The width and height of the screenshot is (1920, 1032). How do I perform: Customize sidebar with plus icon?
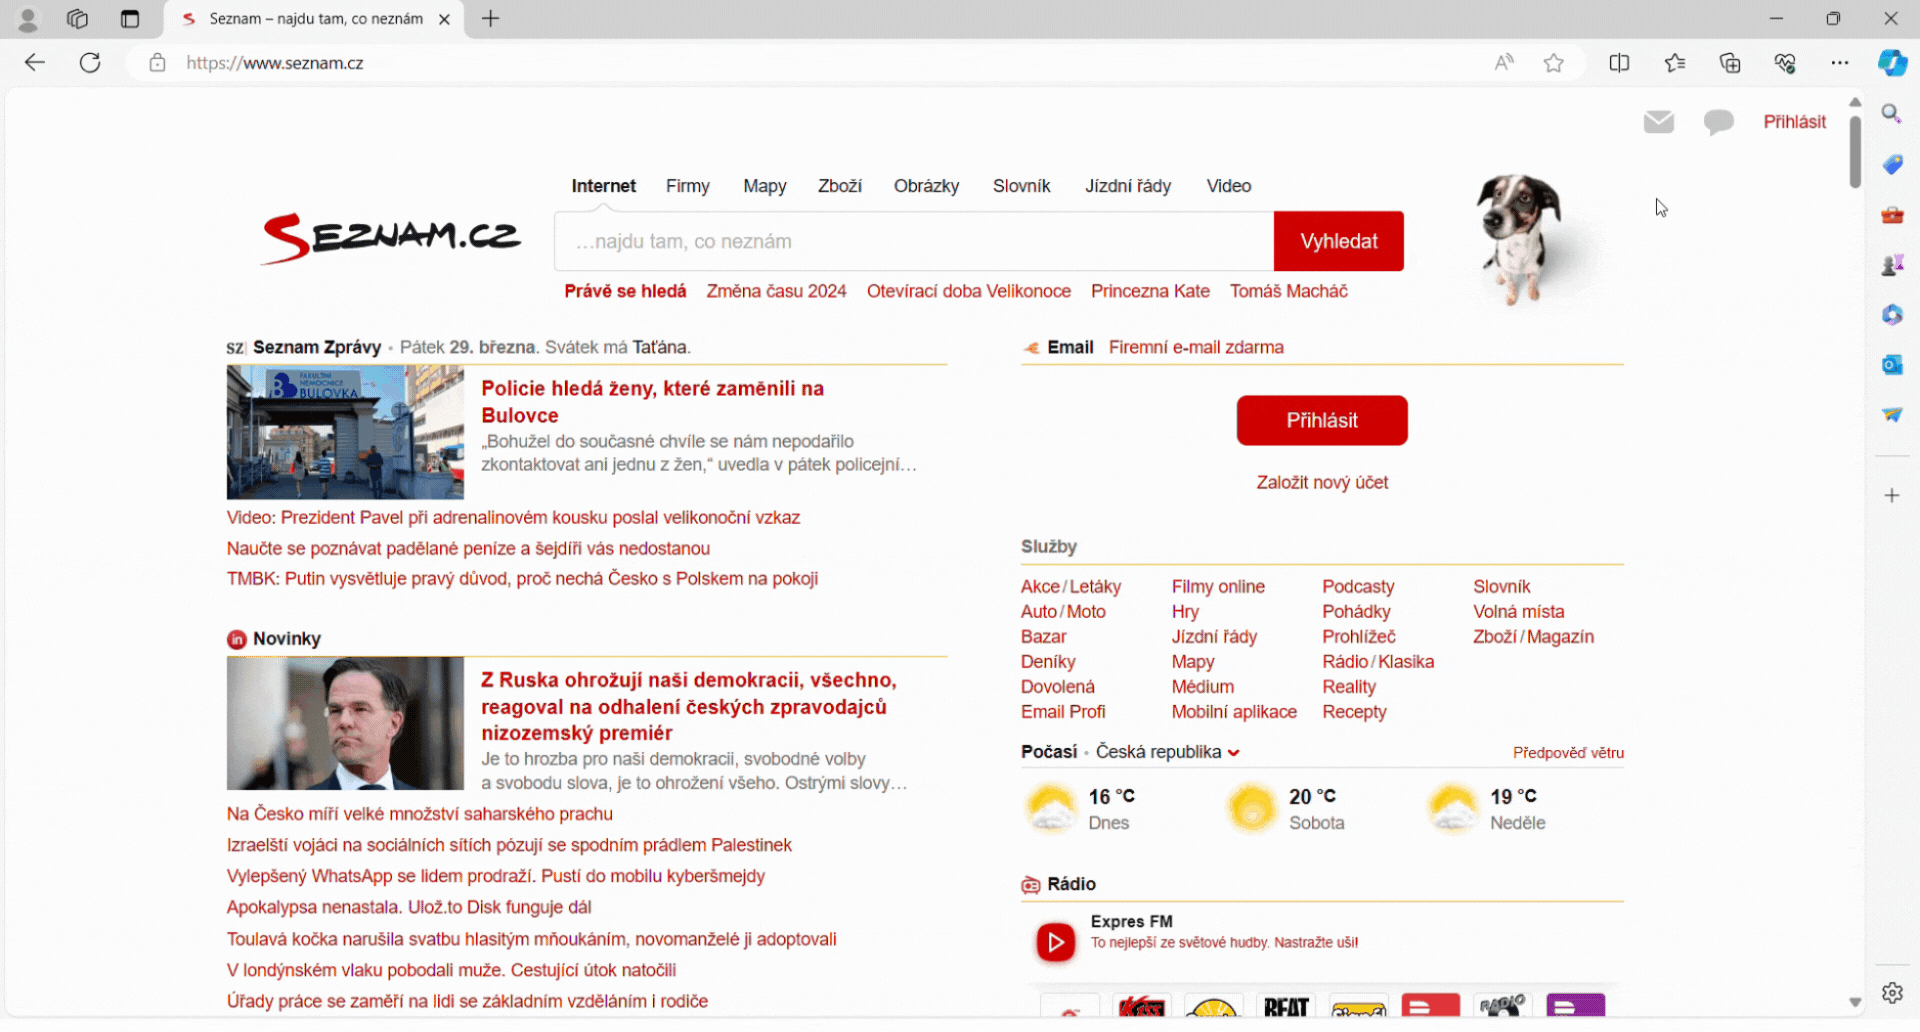[x=1892, y=495]
